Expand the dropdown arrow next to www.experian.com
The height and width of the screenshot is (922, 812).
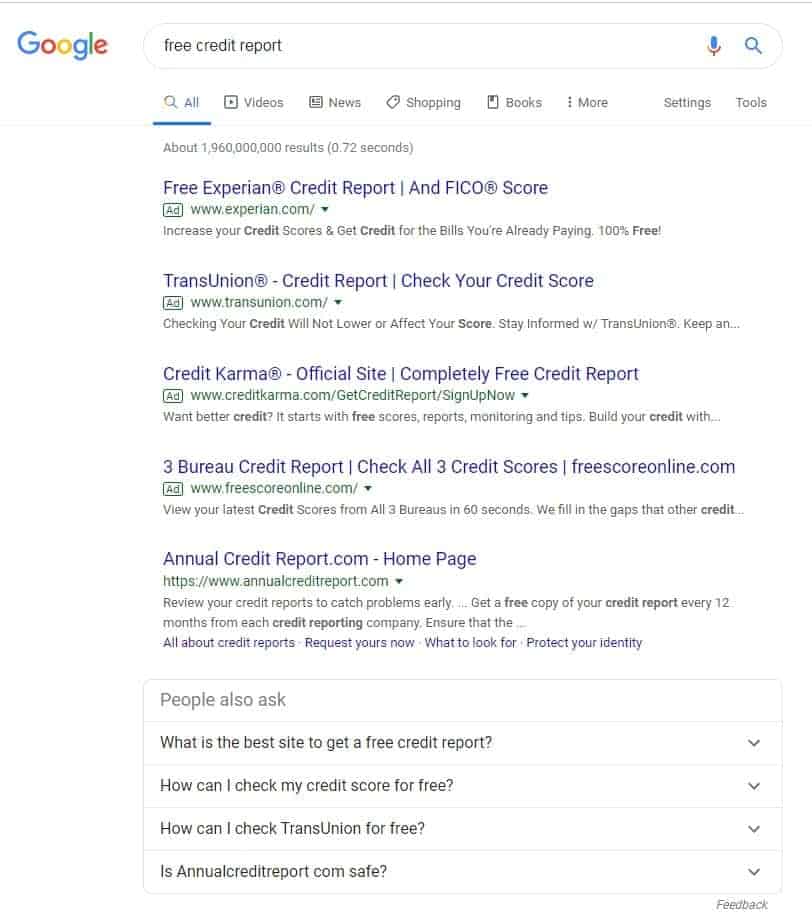[325, 209]
